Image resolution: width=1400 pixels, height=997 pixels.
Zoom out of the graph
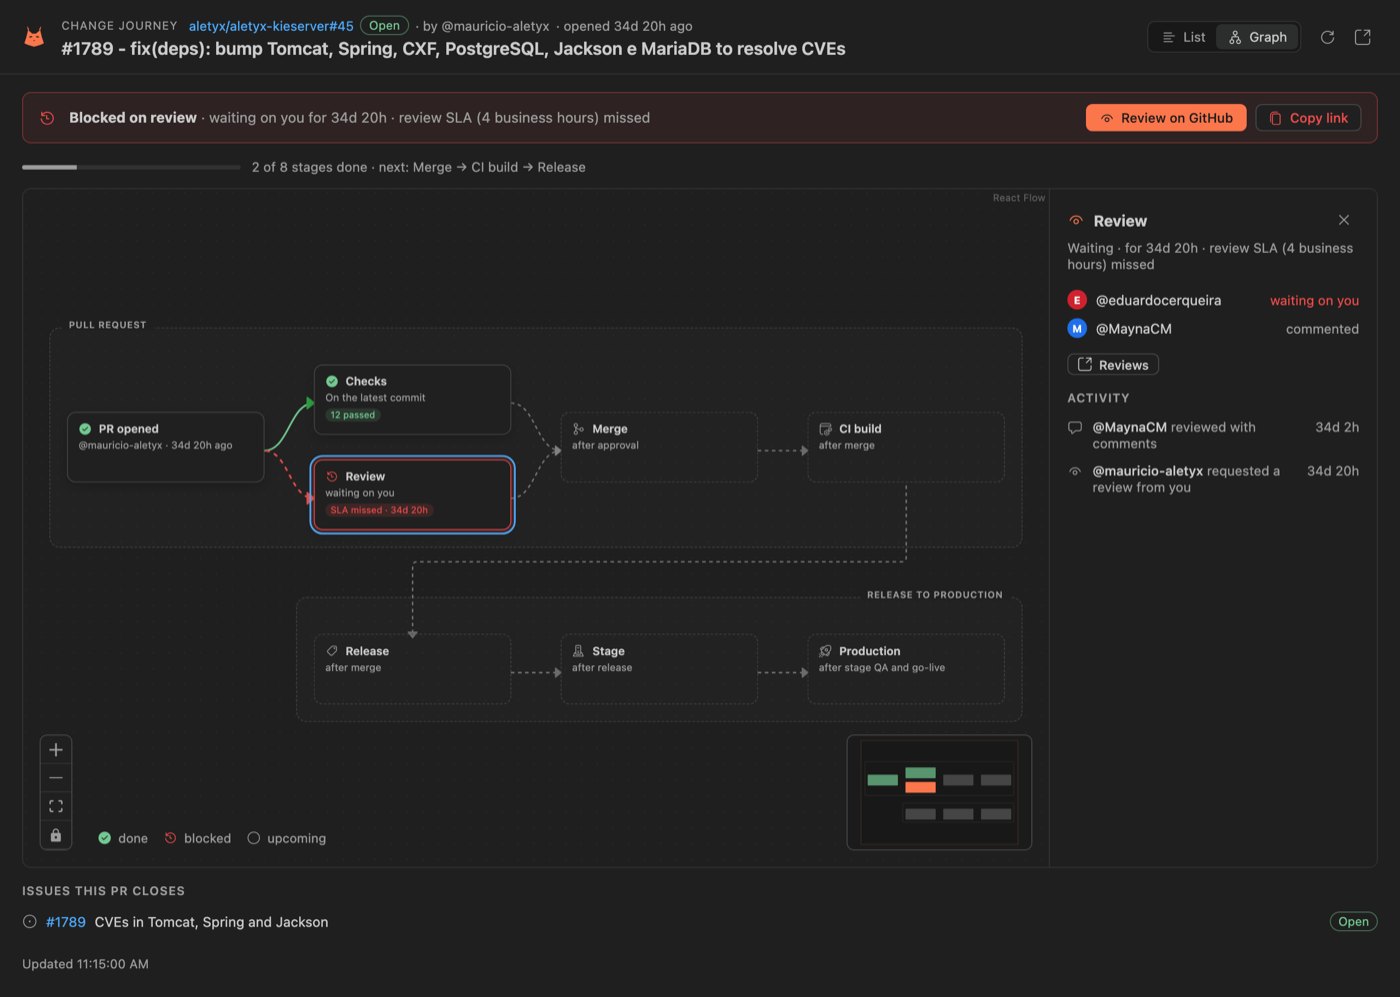point(56,778)
